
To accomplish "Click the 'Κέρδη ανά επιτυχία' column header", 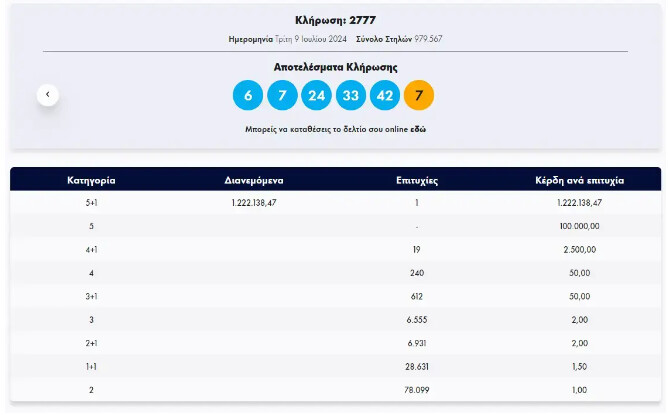I will (x=579, y=181).
